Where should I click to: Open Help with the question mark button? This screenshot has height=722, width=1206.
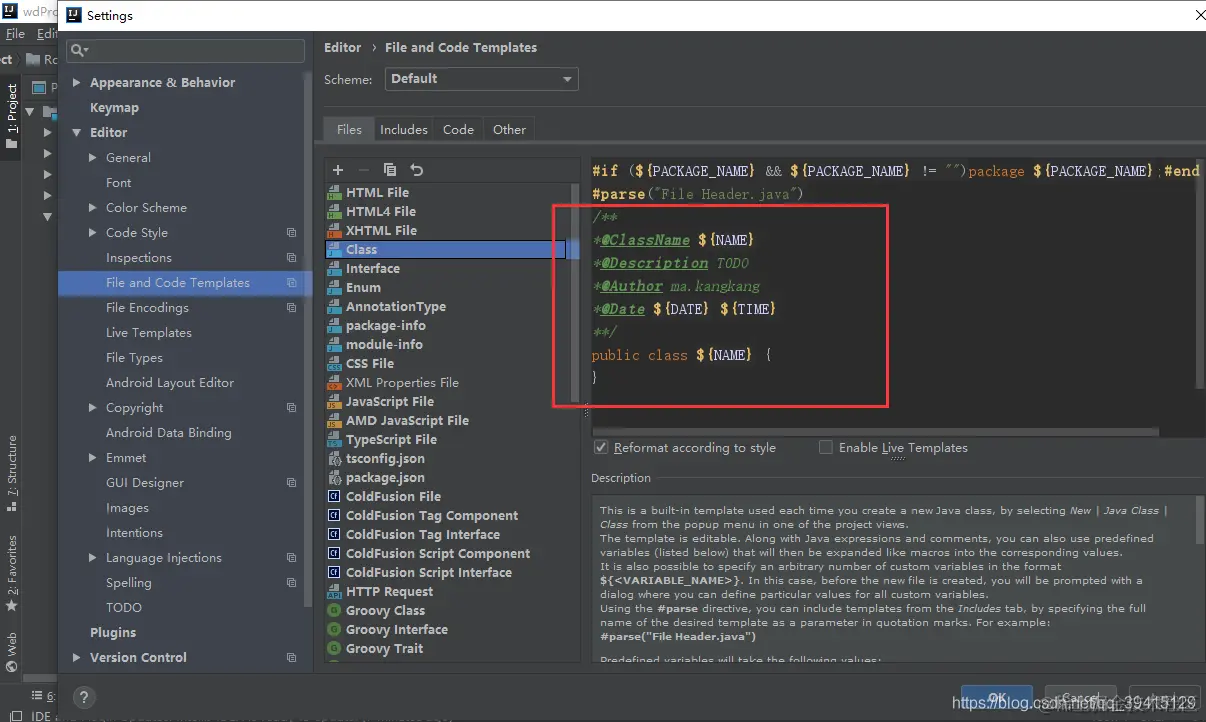[85, 698]
